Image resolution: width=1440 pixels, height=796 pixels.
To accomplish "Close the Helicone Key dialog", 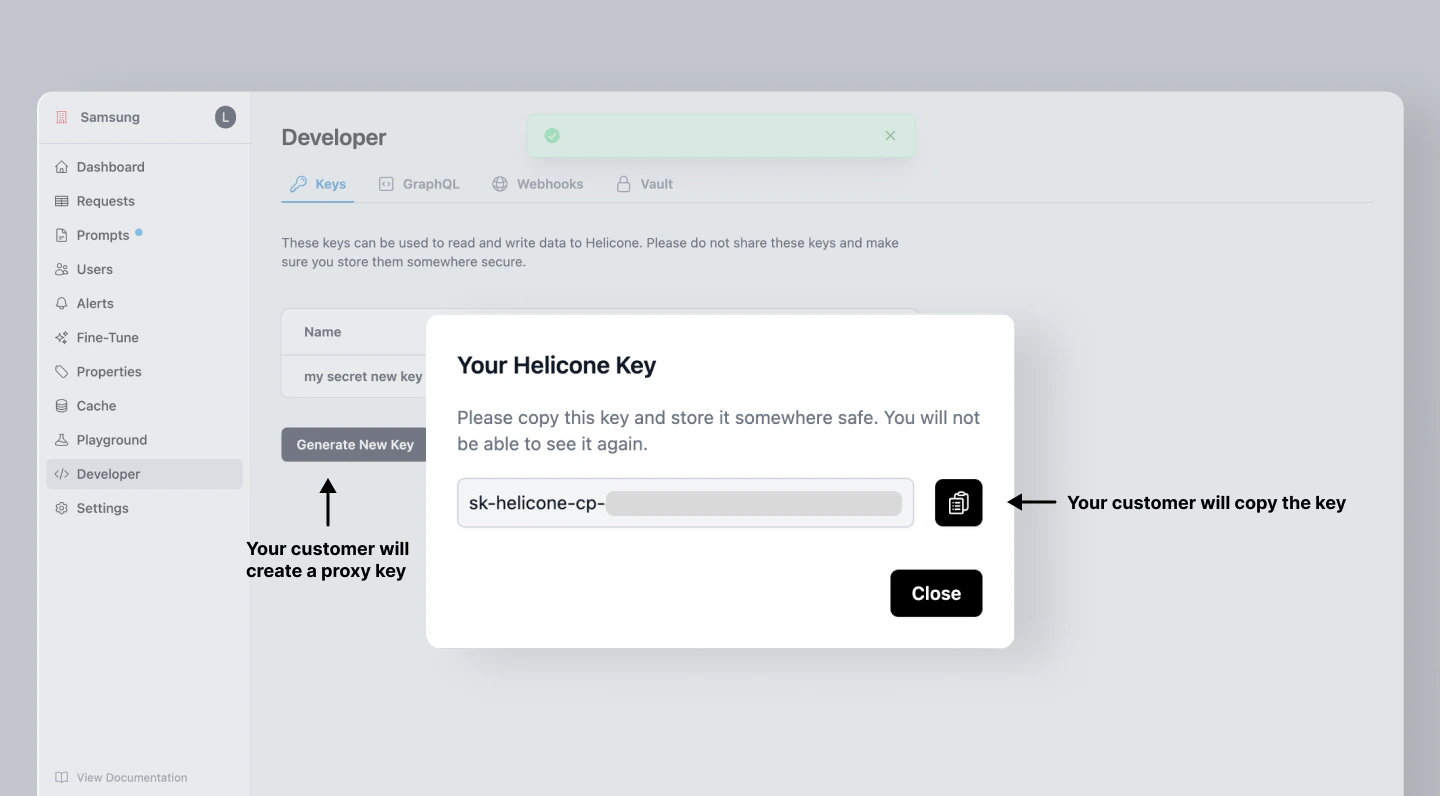I will pyautogui.click(x=935, y=593).
